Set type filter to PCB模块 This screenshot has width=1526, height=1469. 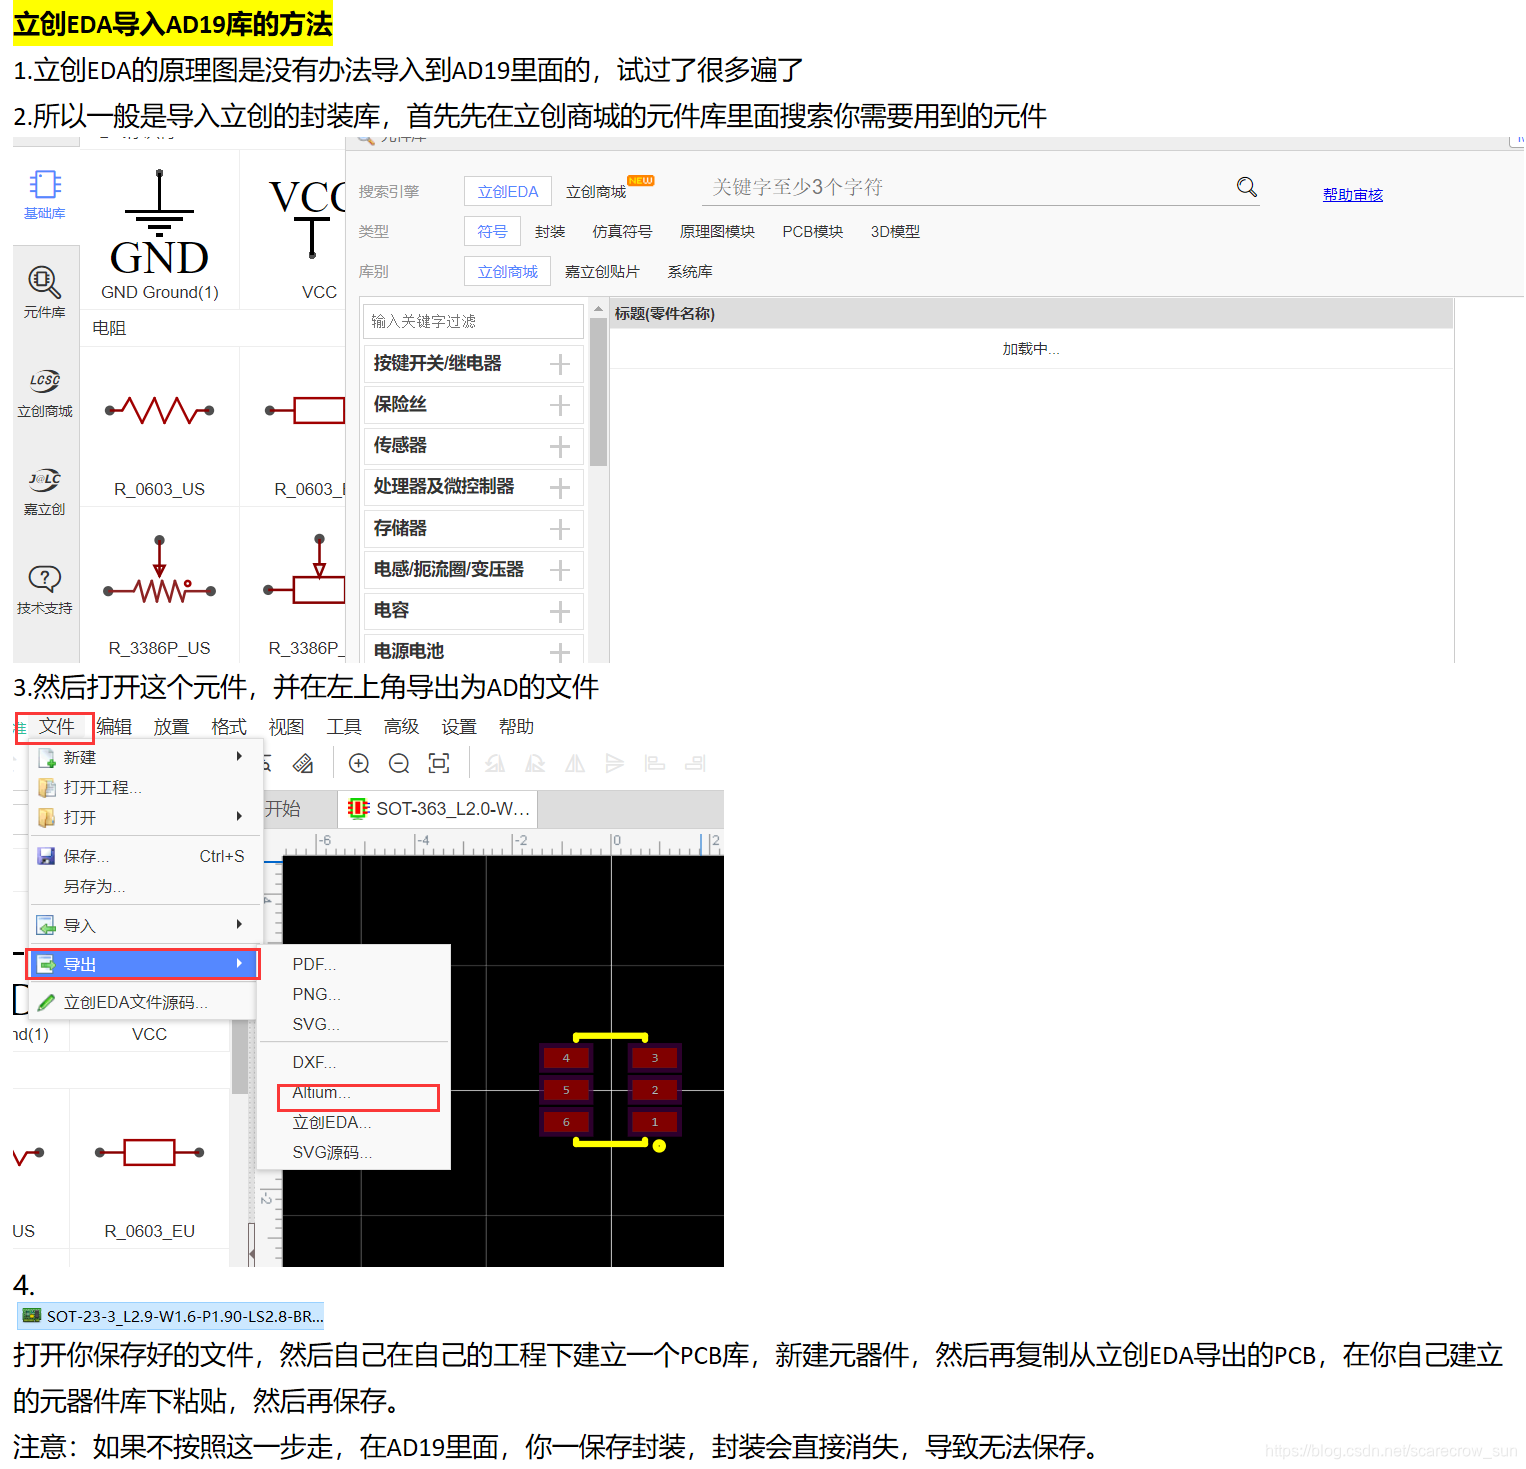pos(812,231)
